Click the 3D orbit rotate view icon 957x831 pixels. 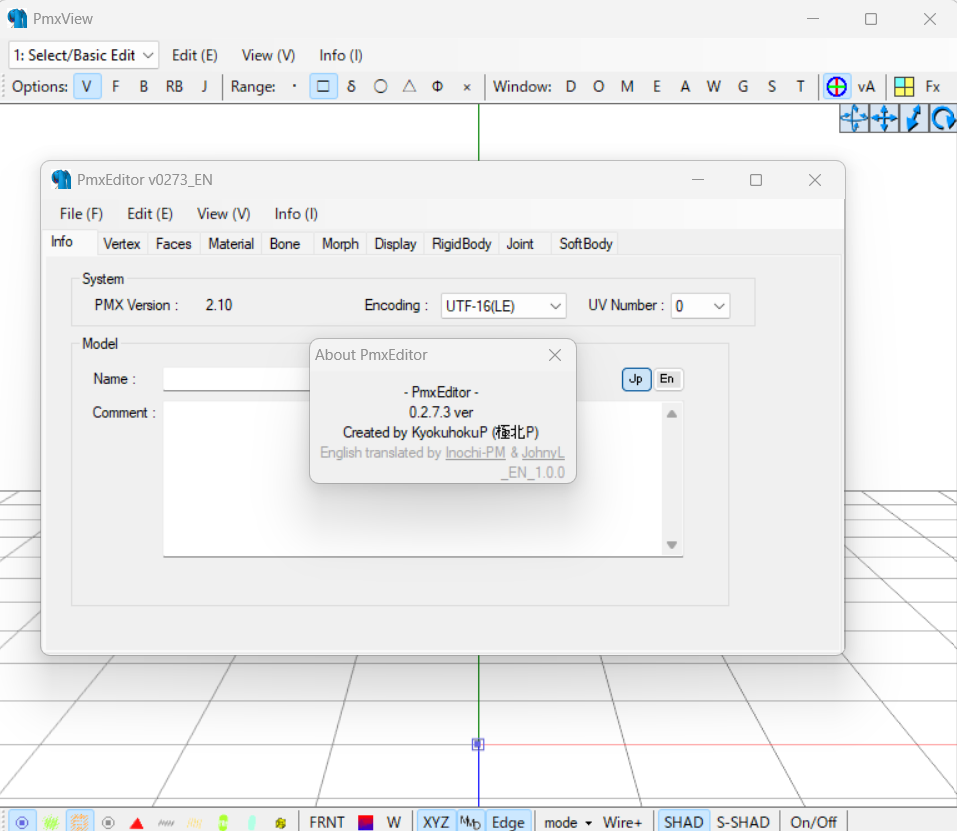853,118
